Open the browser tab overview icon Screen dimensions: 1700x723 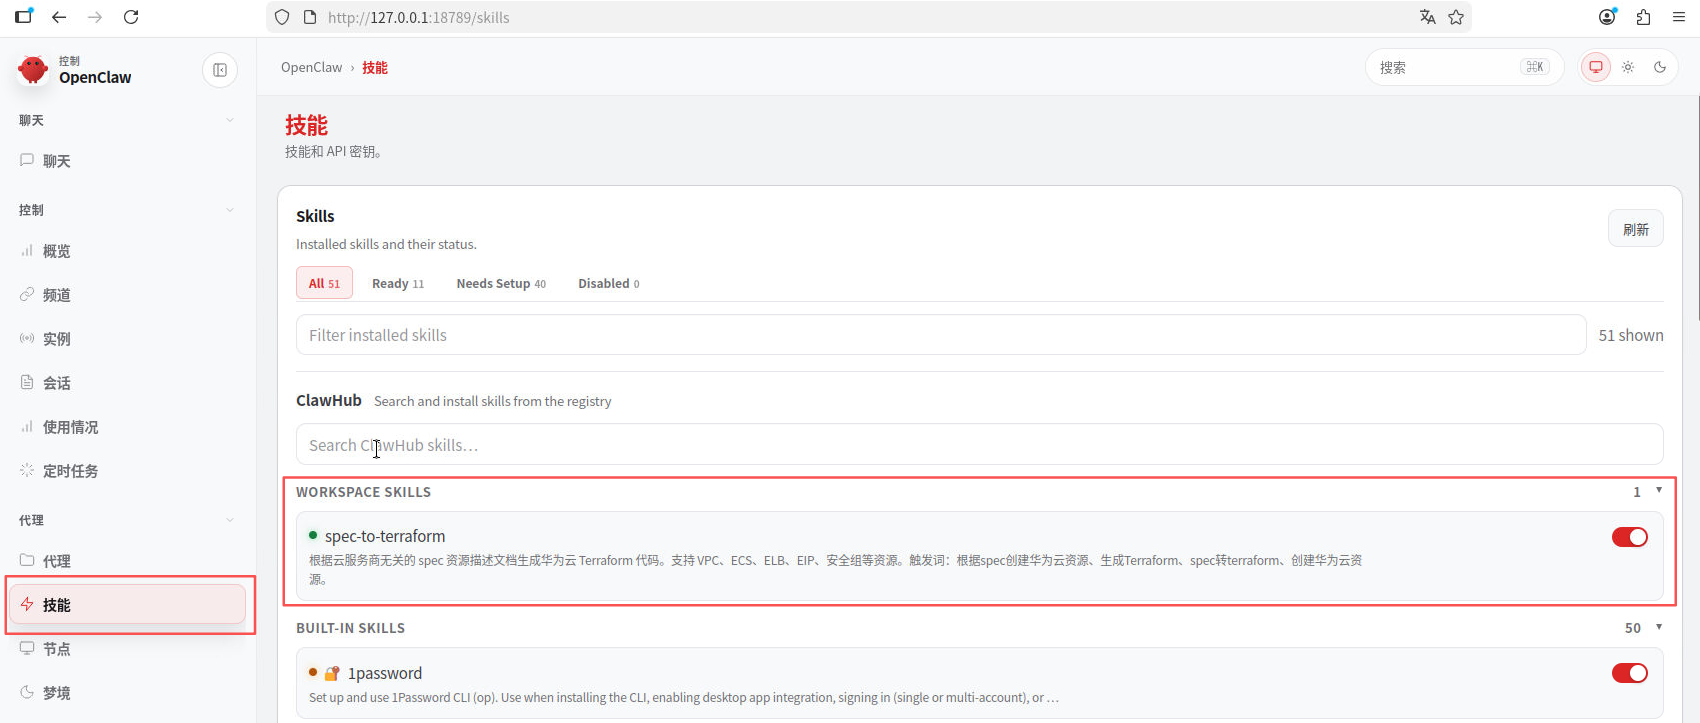[x=24, y=16]
